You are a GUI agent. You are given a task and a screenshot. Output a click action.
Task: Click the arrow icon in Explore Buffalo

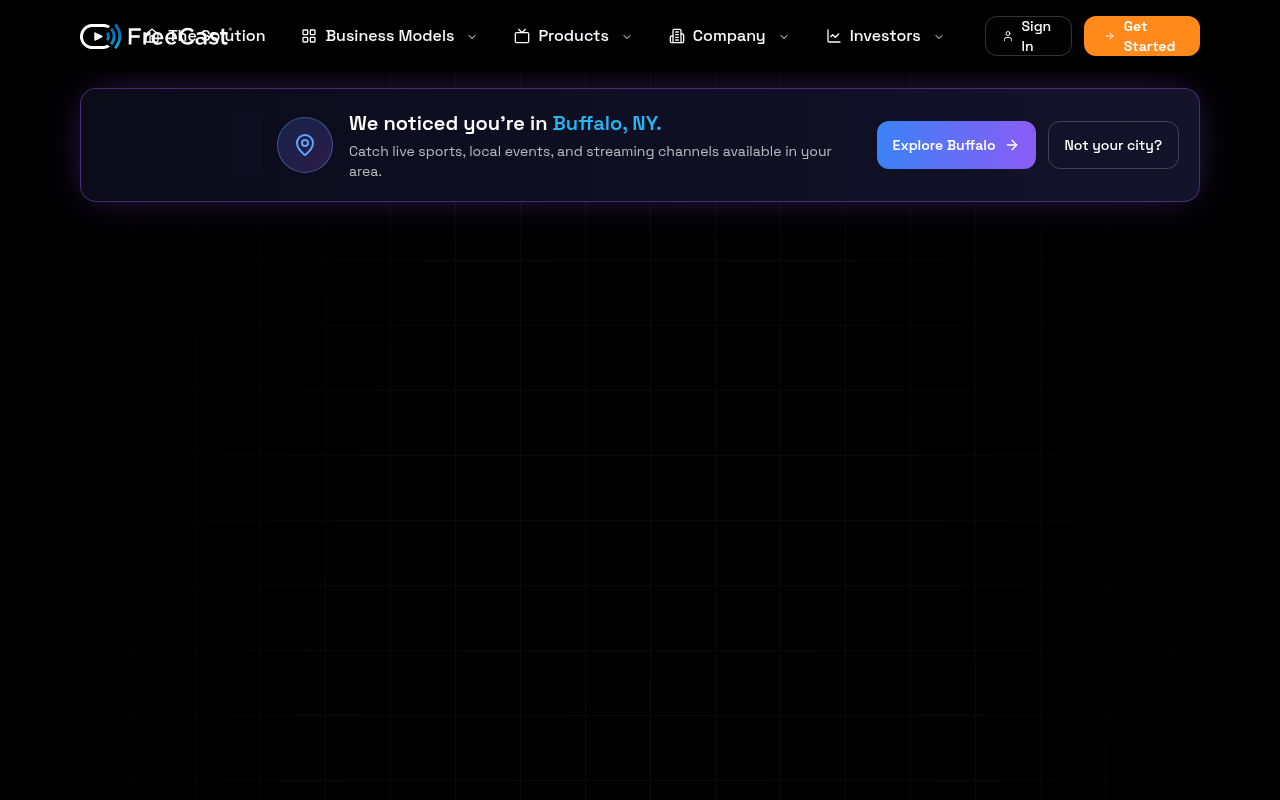coord(1012,145)
